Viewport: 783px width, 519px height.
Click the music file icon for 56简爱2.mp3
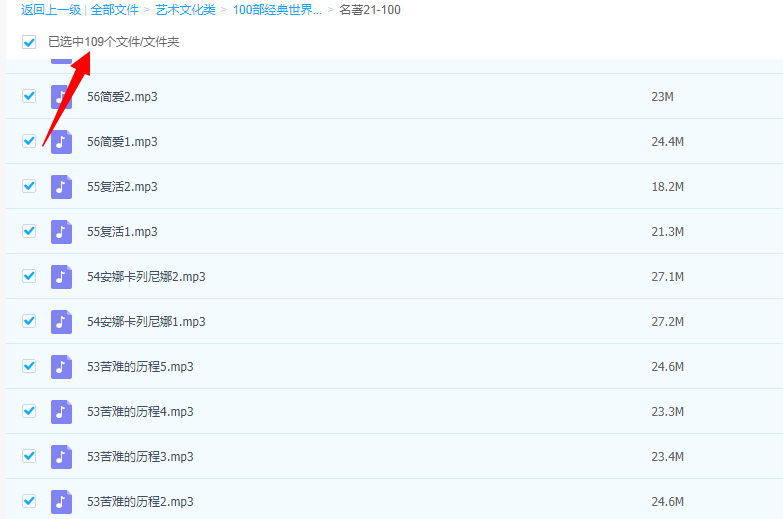[x=62, y=97]
